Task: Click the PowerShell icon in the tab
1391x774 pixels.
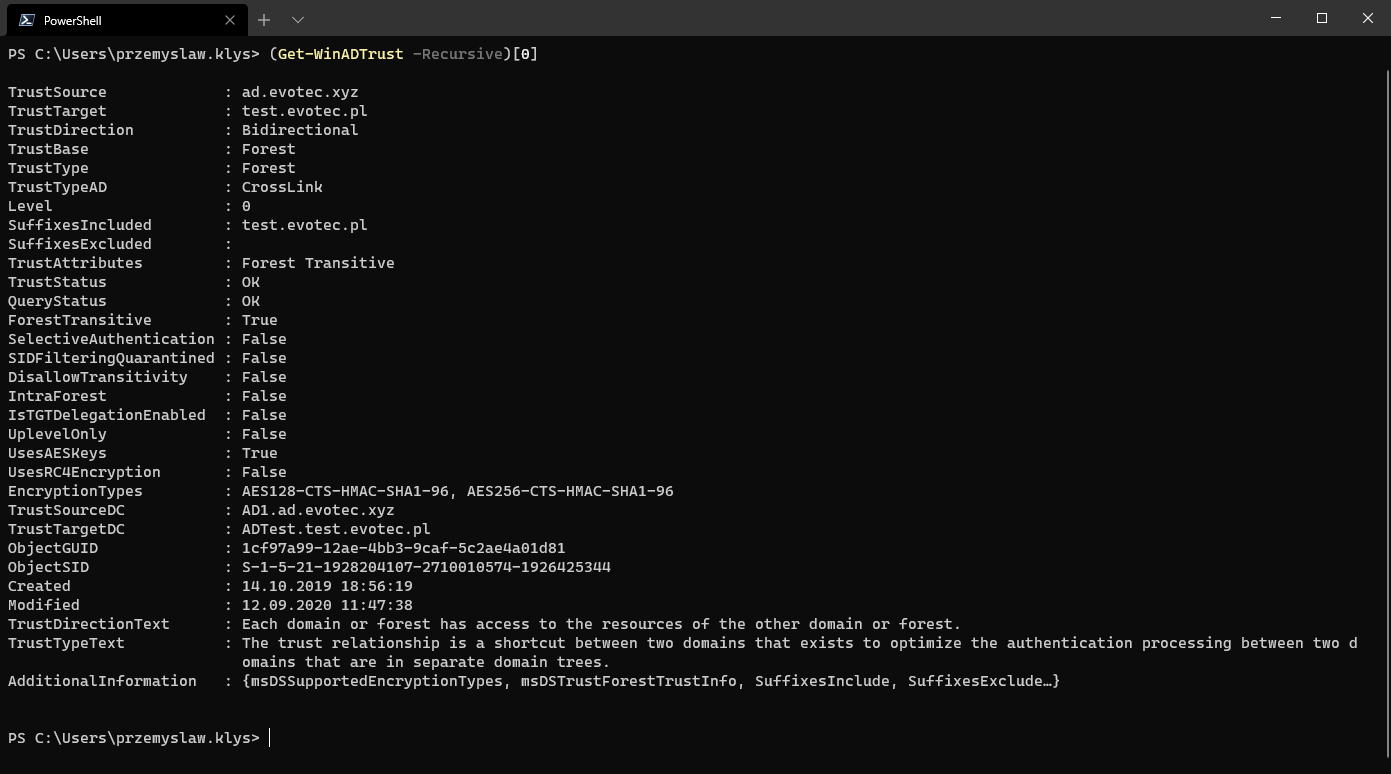Action: point(27,20)
